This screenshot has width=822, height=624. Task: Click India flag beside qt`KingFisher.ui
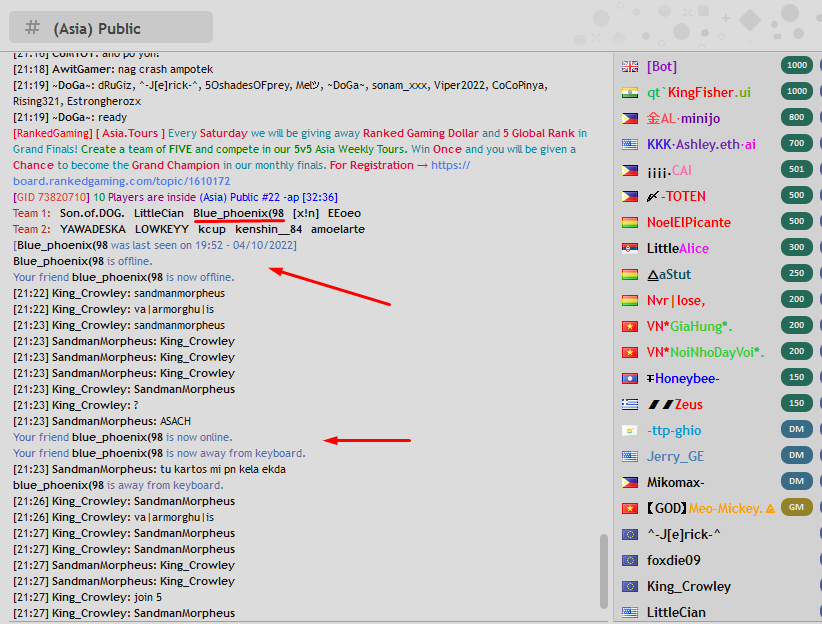coord(630,92)
